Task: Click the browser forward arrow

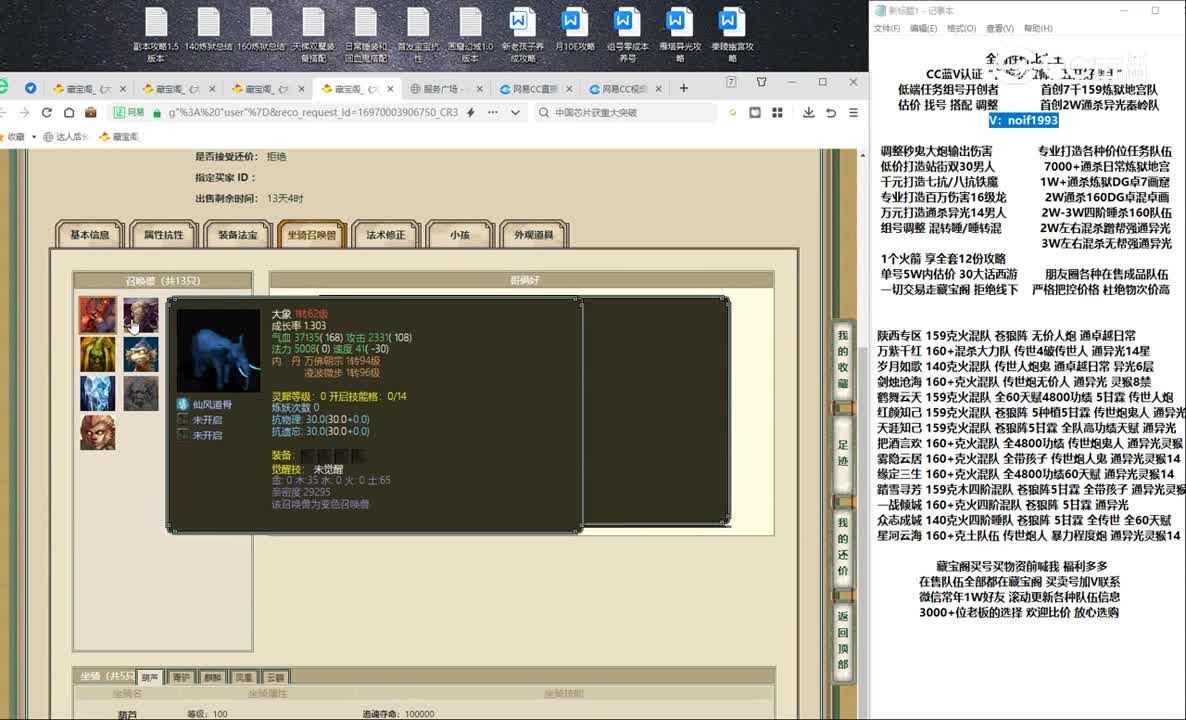Action: pos(24,112)
